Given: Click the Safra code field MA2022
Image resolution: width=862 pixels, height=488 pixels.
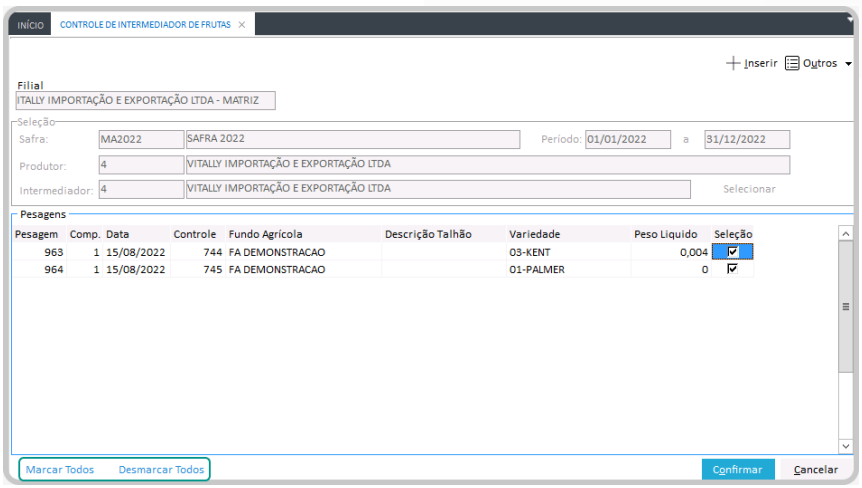Looking at the screenshot, I should tap(141, 140).
